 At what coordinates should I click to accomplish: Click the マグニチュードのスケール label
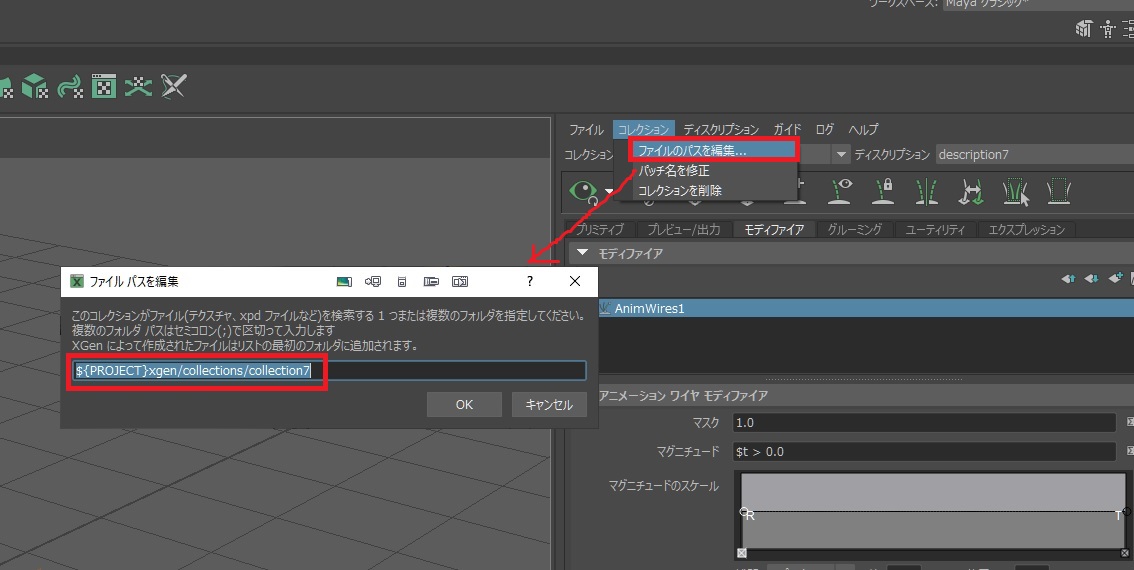663,486
